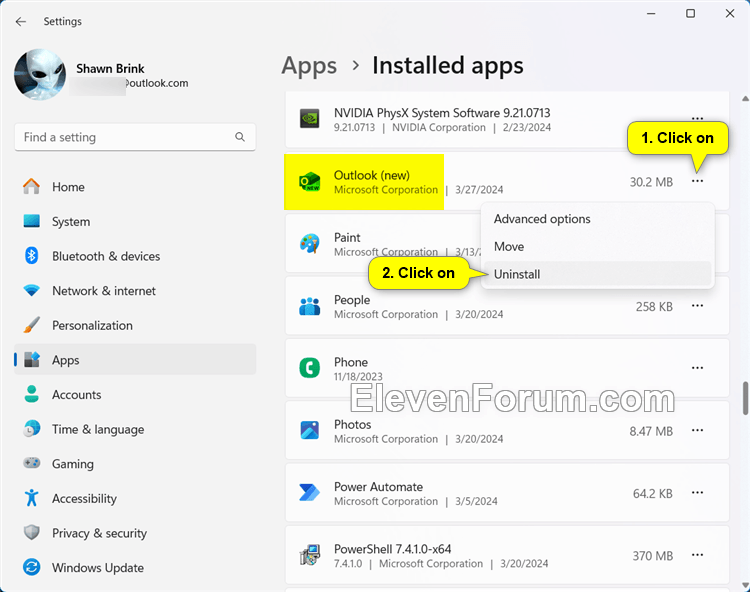Choose Uninstall in the context menu
Viewport: 750px width, 592px height.
point(597,274)
